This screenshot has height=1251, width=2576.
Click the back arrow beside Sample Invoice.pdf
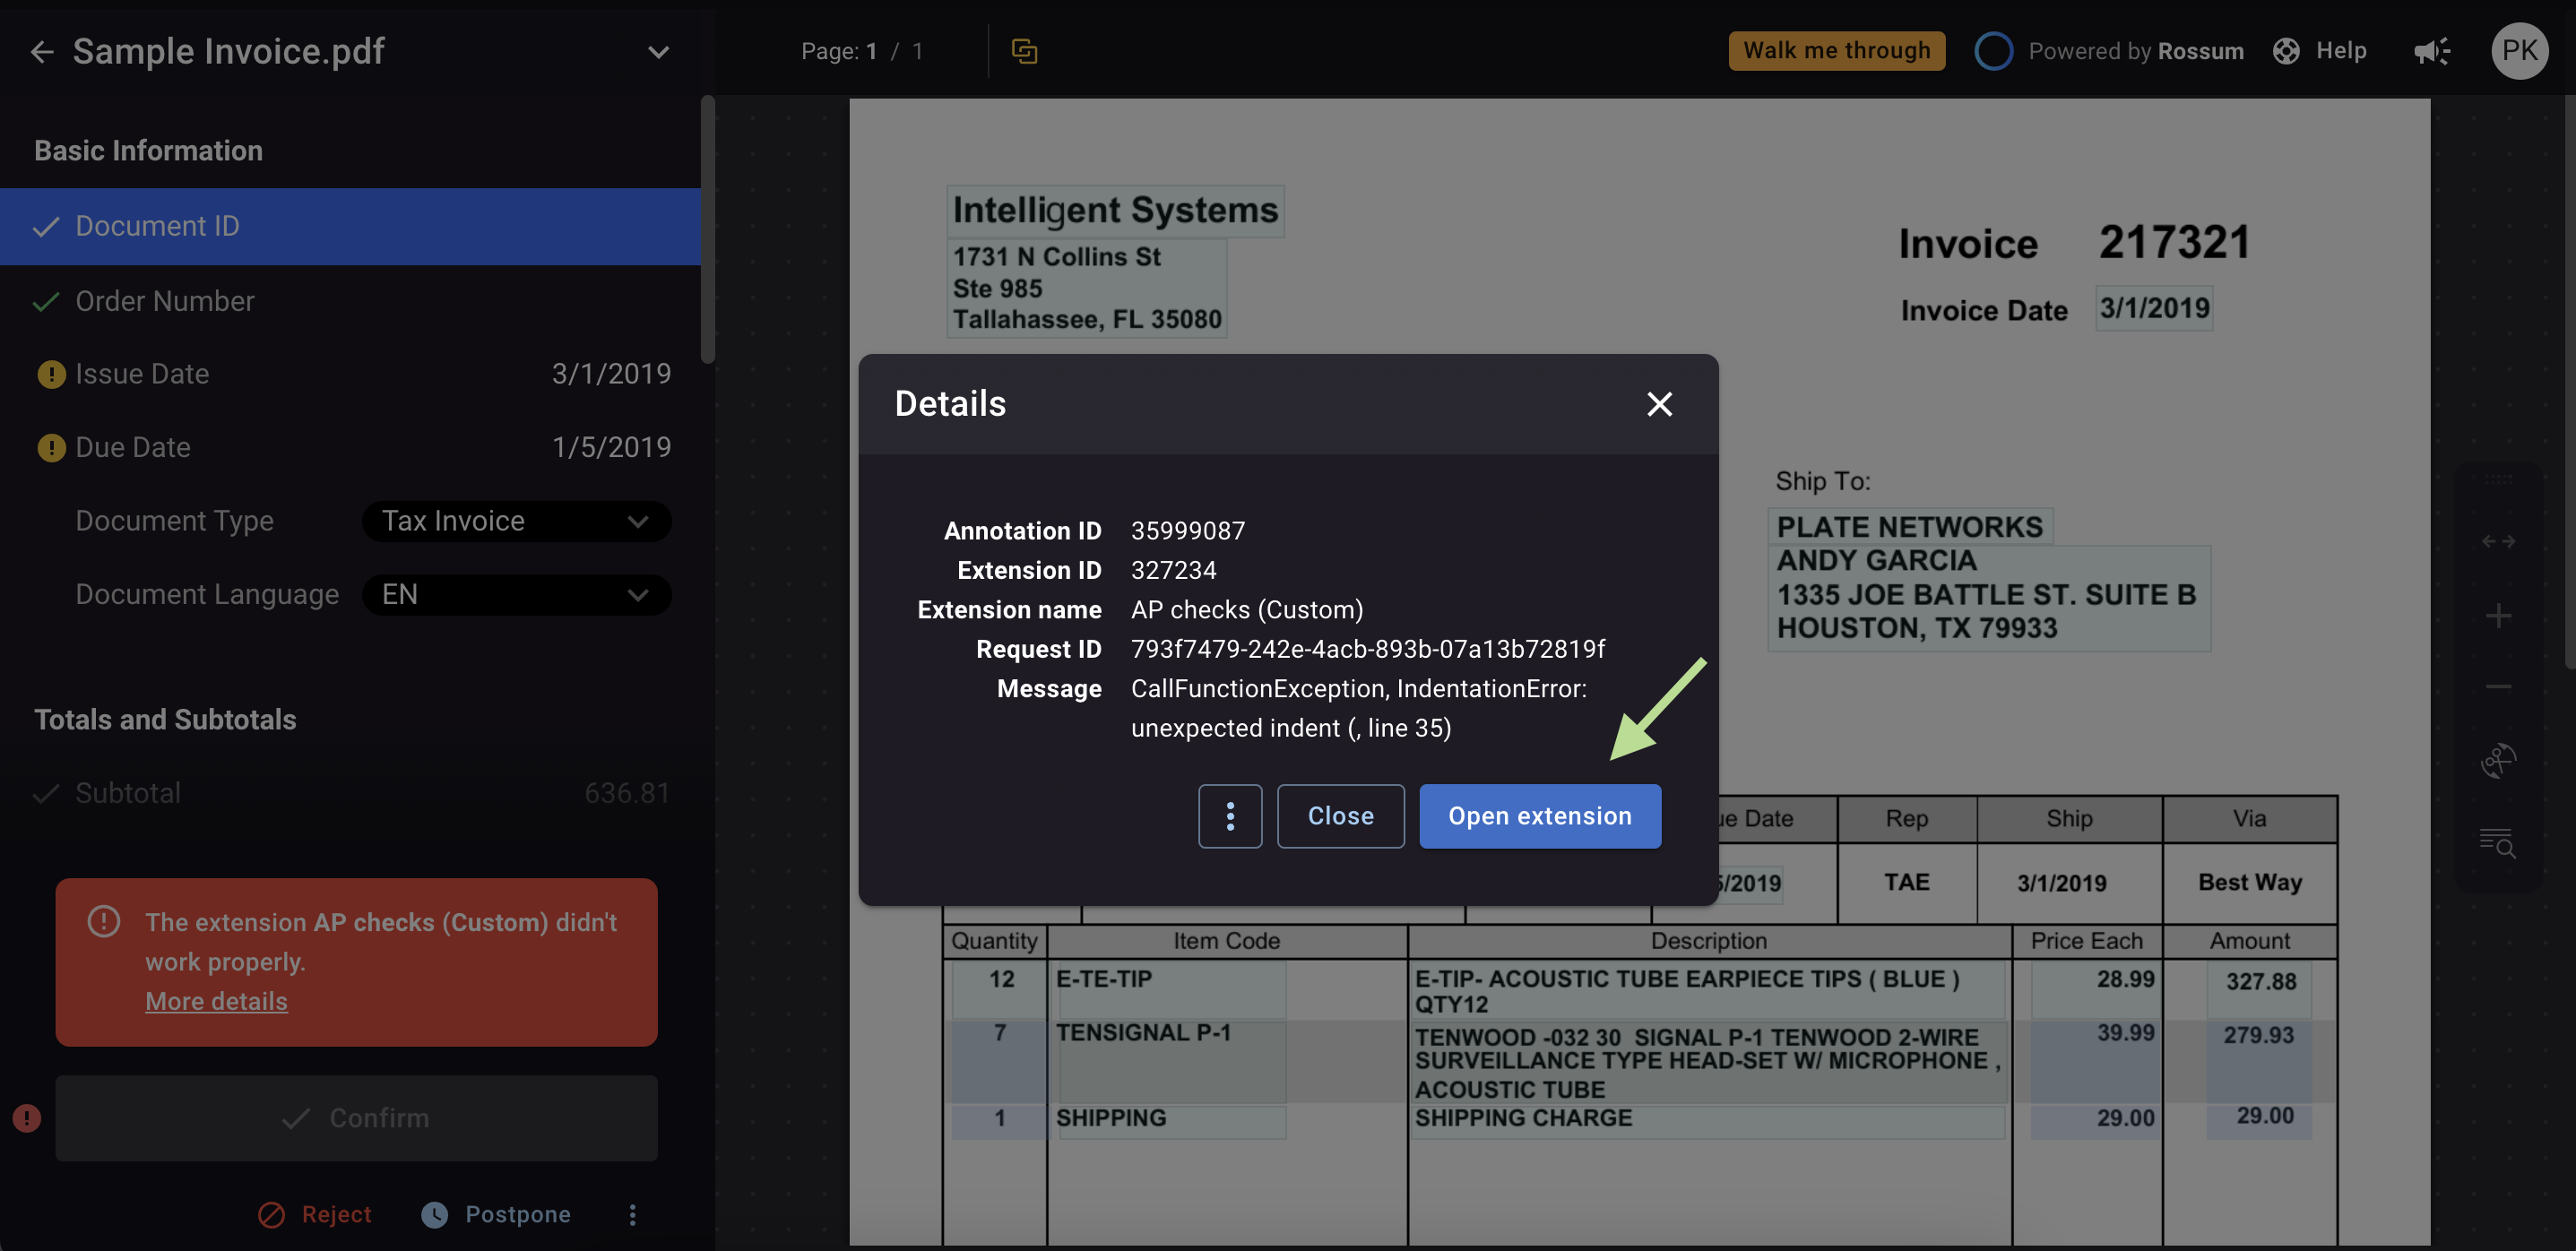41,51
